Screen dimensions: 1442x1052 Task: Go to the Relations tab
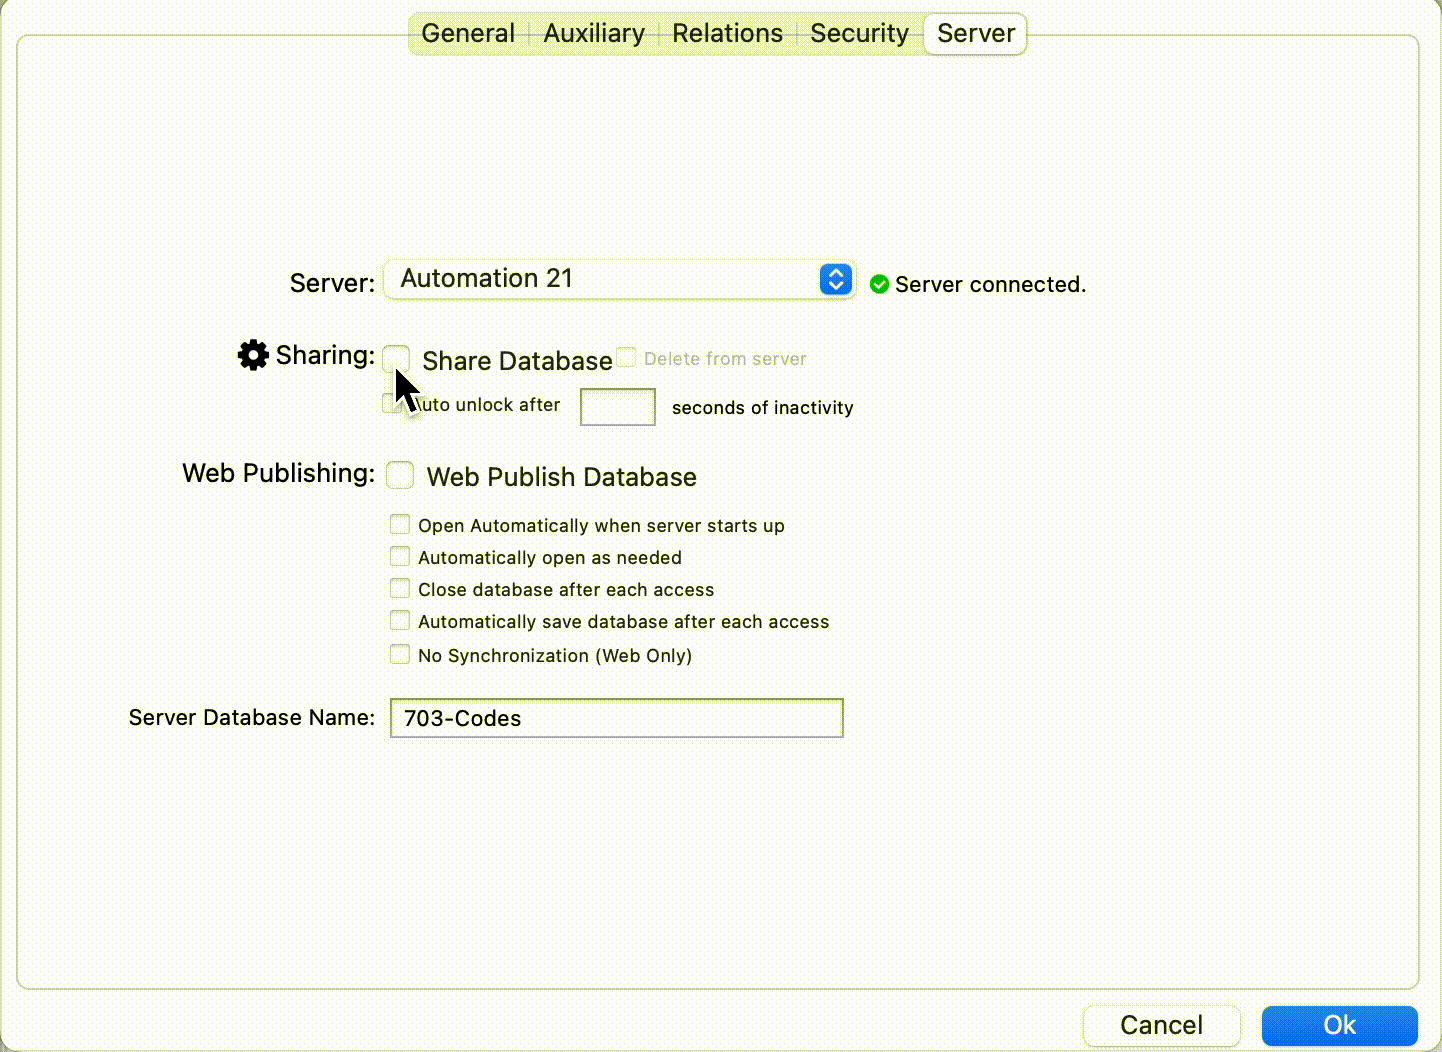tap(727, 34)
